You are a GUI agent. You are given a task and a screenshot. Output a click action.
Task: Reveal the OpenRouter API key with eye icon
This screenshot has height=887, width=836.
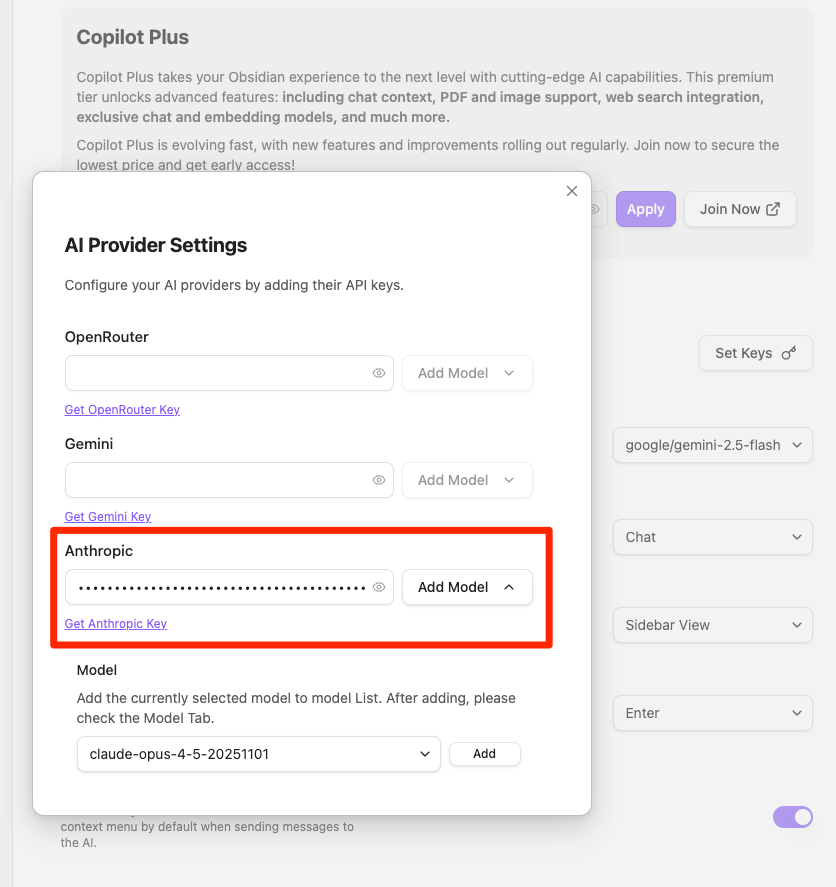379,373
